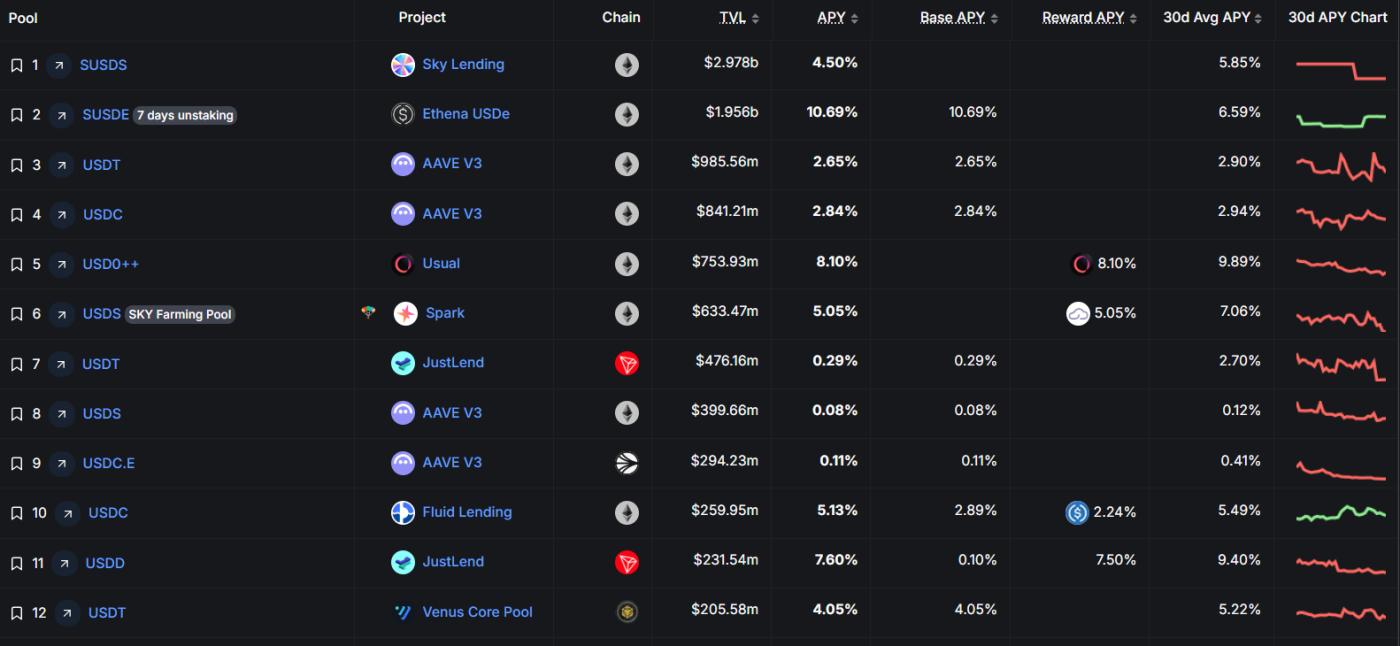Viewport: 1400px width, 646px height.
Task: Click the JustLend logo on the USDT row
Action: 402,363
